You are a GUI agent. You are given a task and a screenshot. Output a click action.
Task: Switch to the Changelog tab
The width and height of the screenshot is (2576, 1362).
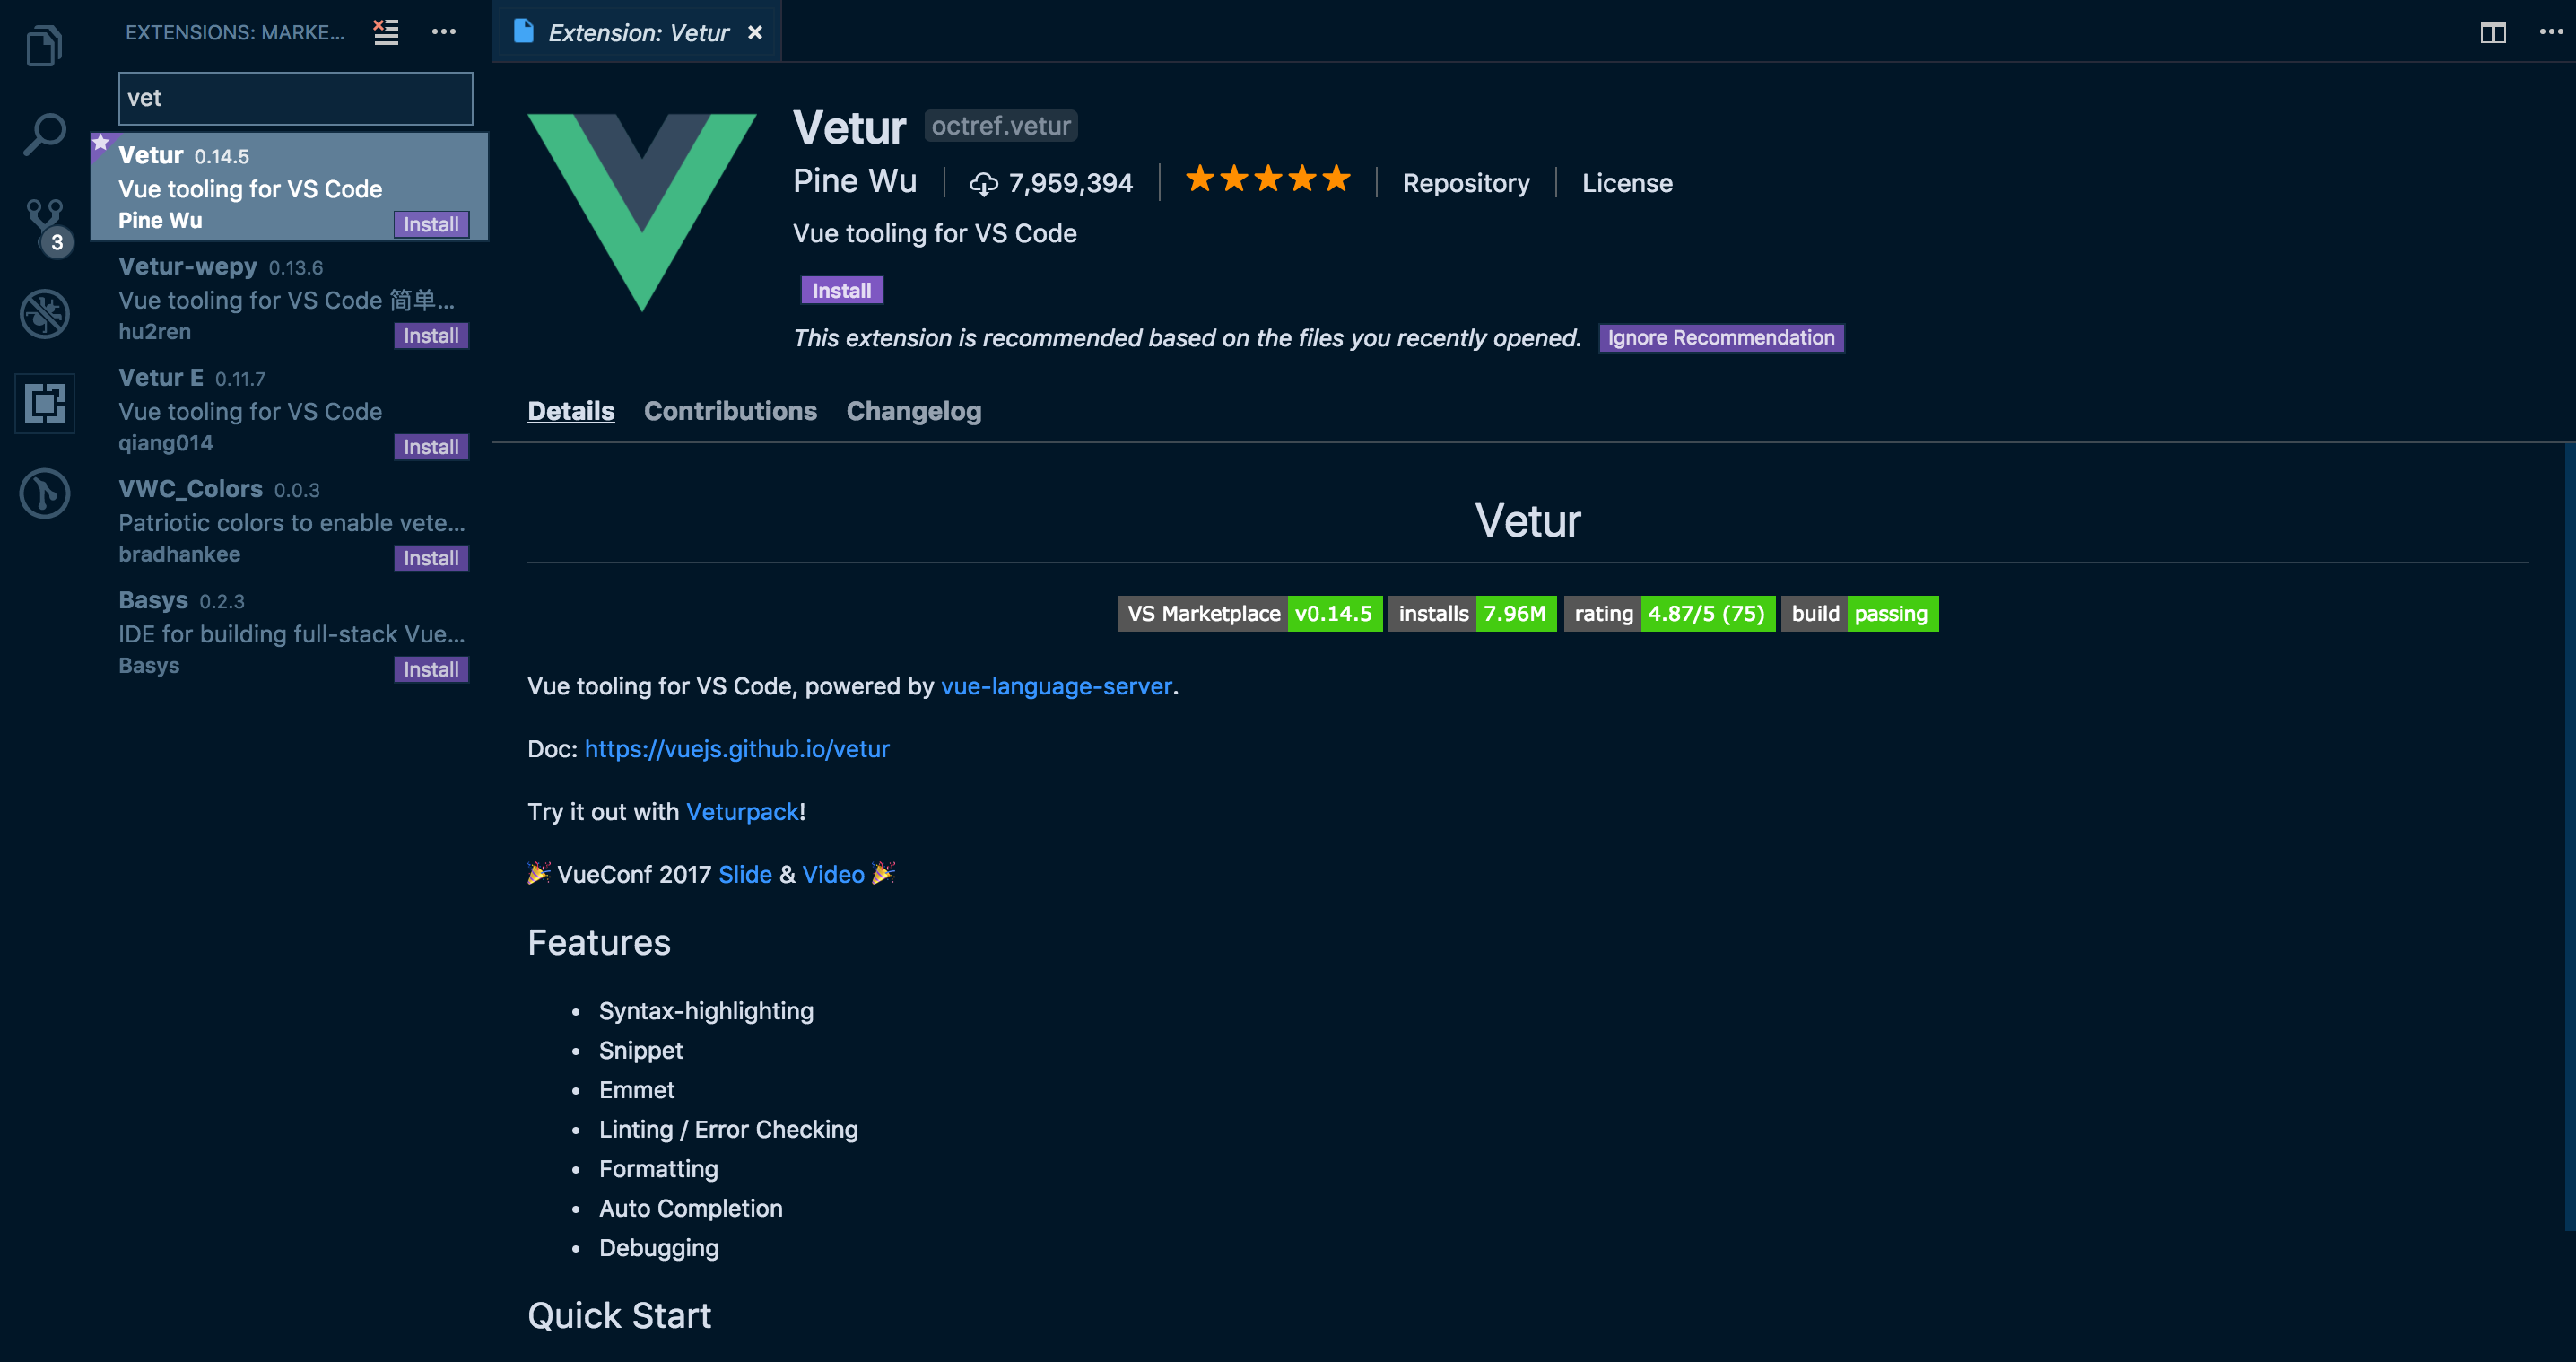coord(913,411)
